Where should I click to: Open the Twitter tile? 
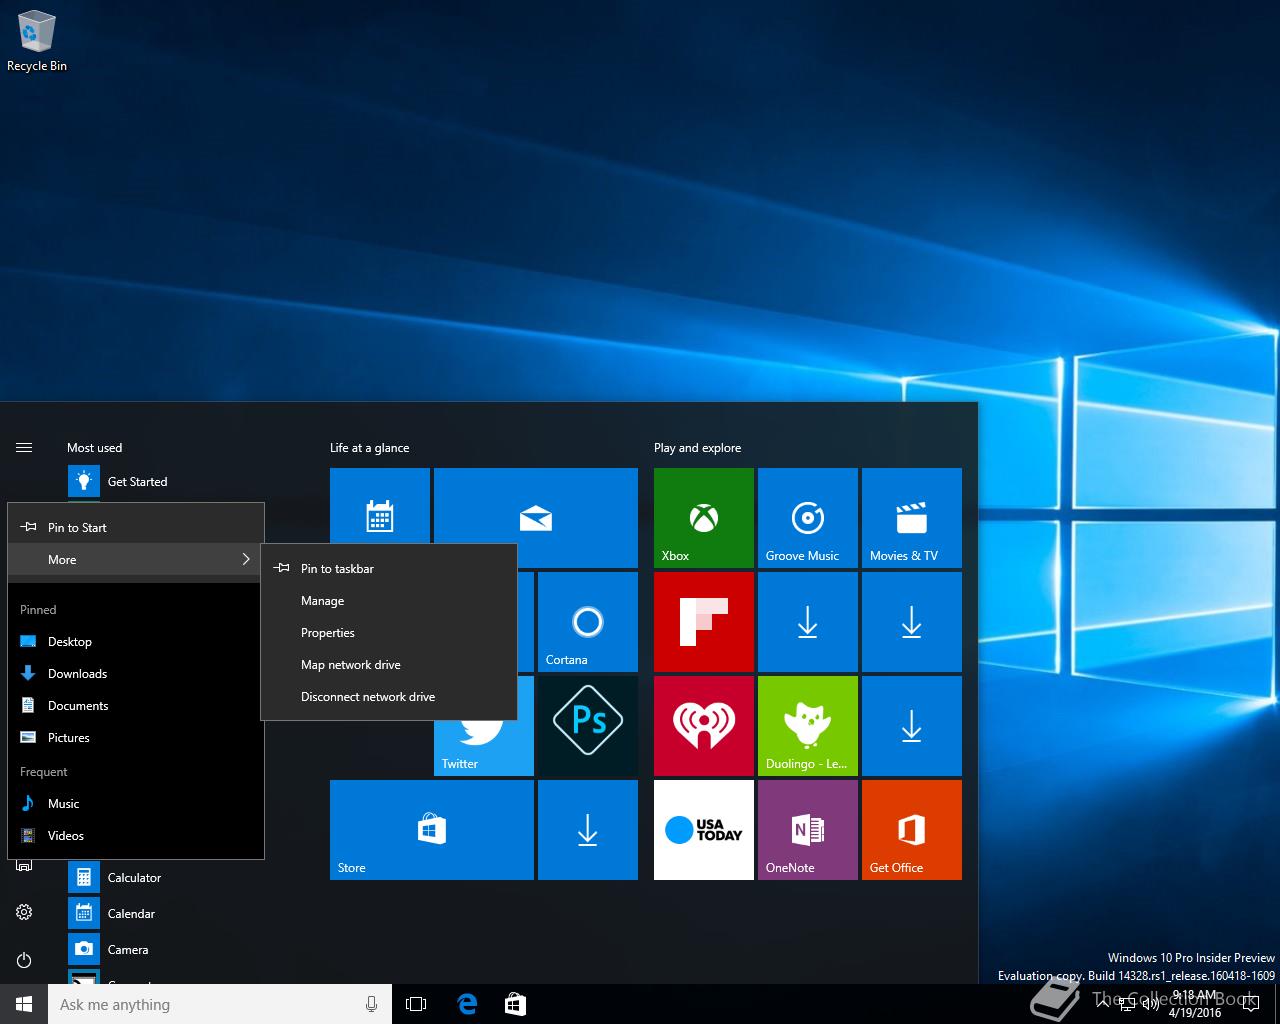coord(484,748)
